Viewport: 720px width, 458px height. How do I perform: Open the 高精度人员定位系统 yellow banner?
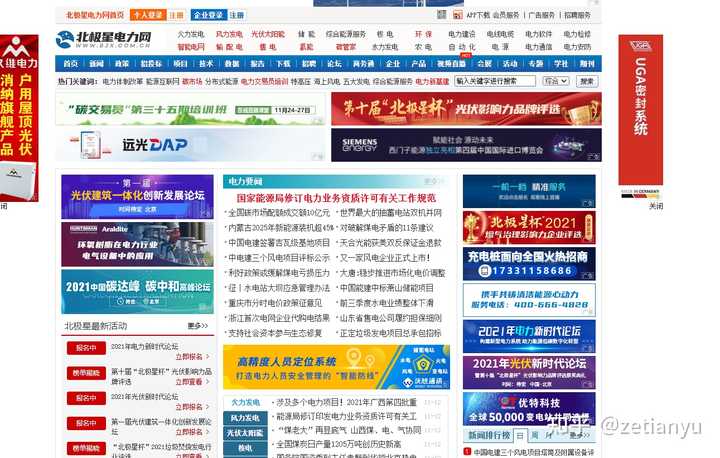point(336,367)
